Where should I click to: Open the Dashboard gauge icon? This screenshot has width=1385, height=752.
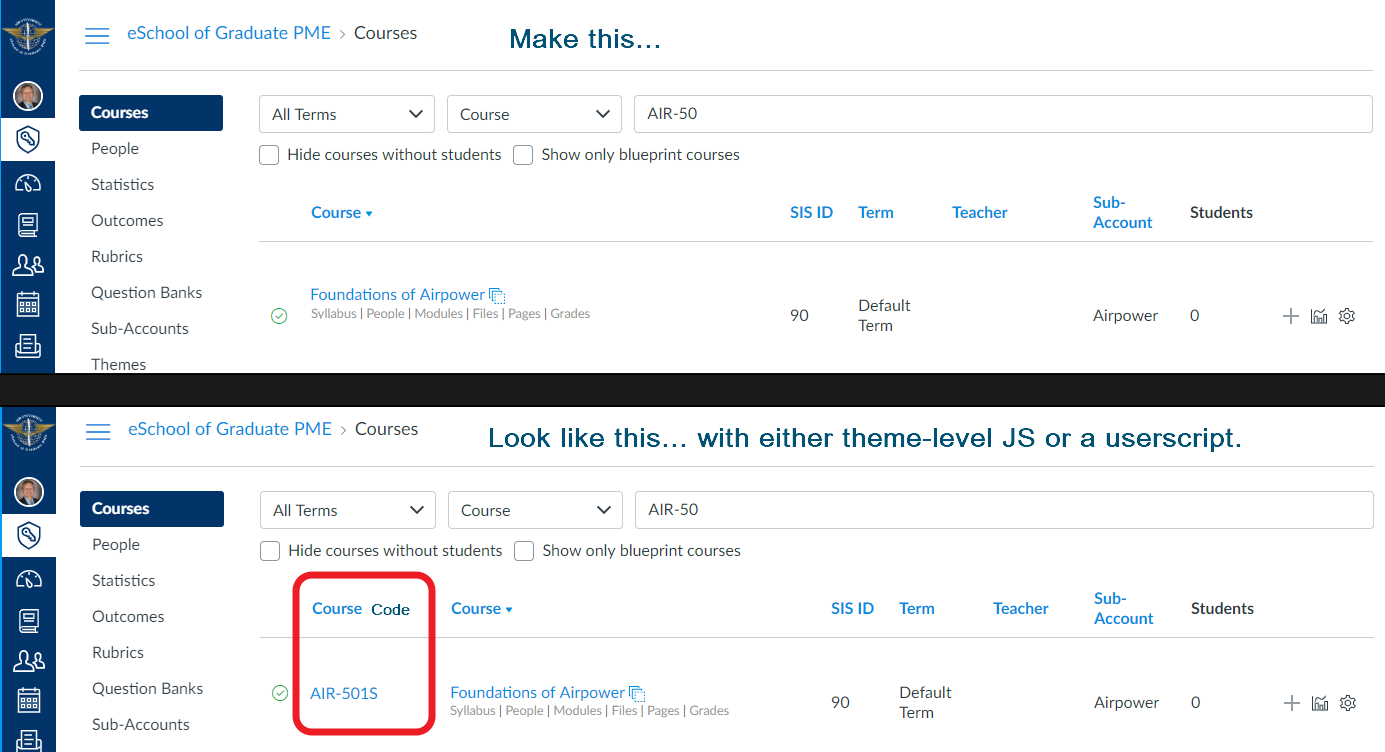(x=28, y=181)
